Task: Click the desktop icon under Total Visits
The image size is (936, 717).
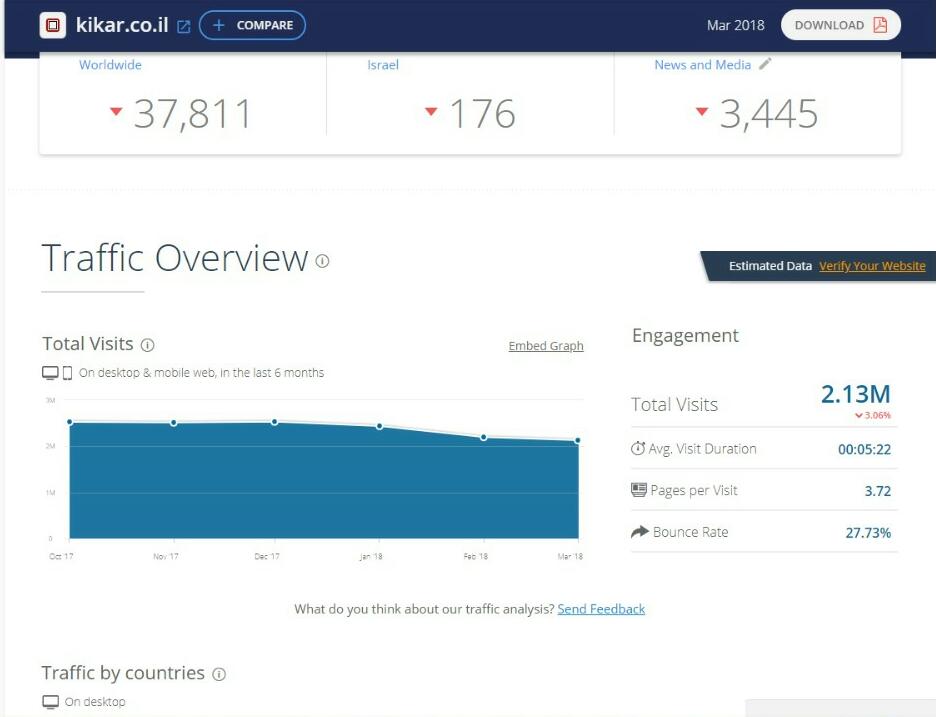Action: click(50, 373)
